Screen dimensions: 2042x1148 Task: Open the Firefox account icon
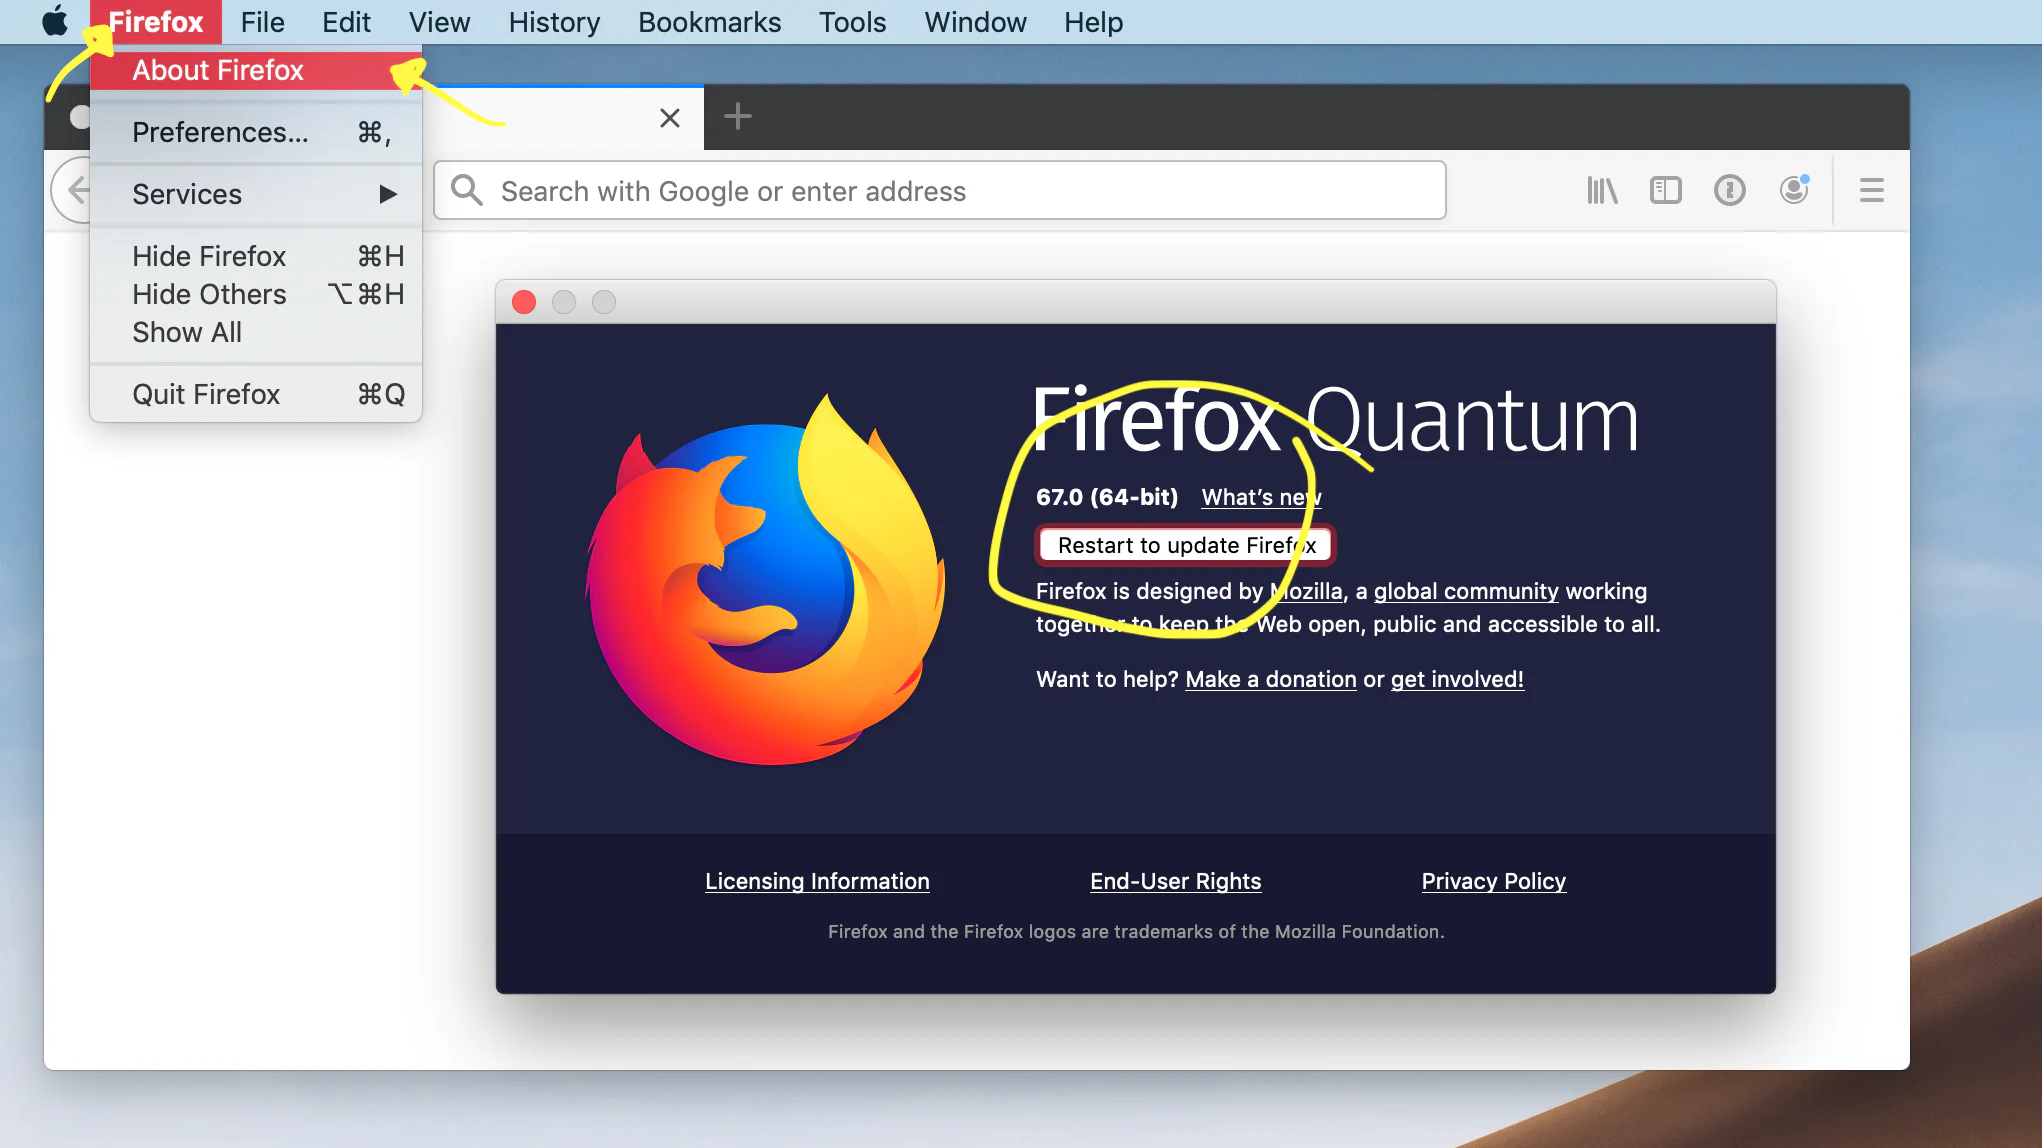(x=1794, y=190)
